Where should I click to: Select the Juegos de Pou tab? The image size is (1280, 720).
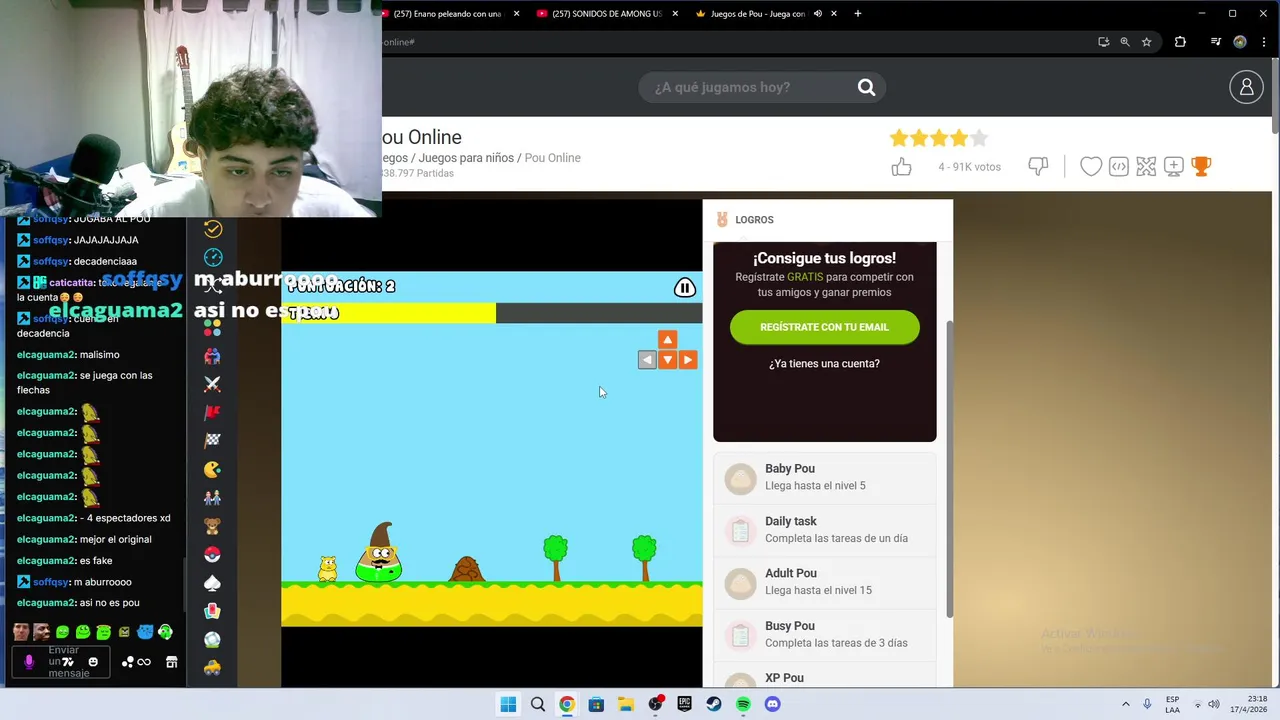pos(757,14)
